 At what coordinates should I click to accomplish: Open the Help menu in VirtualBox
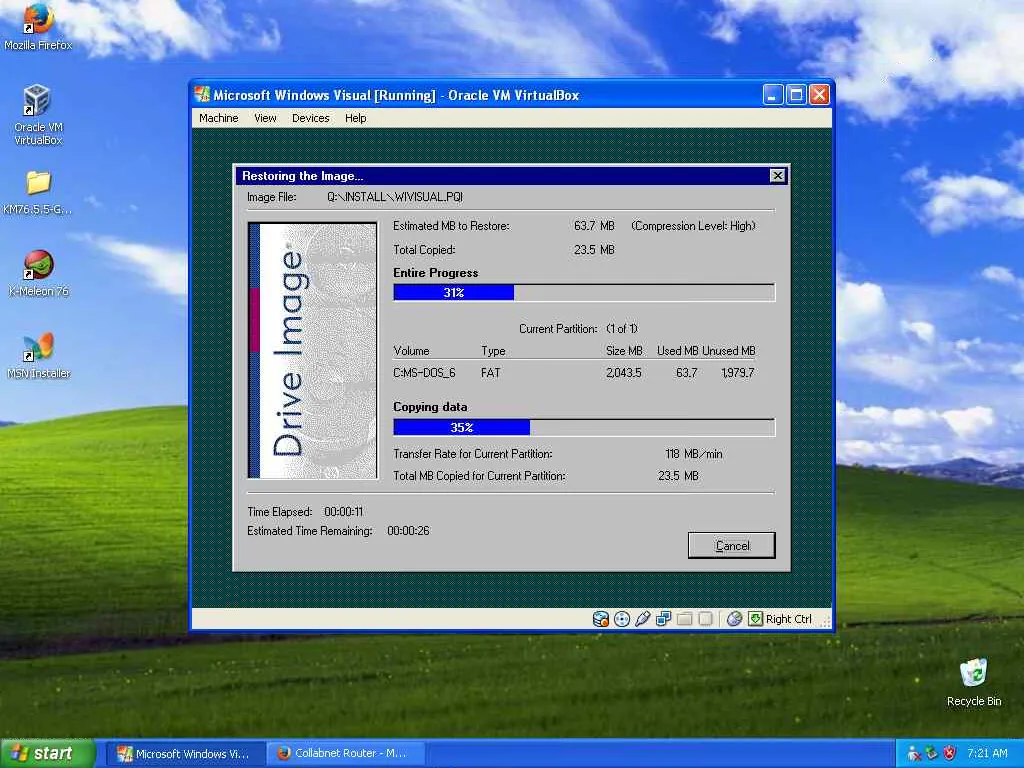pos(355,118)
